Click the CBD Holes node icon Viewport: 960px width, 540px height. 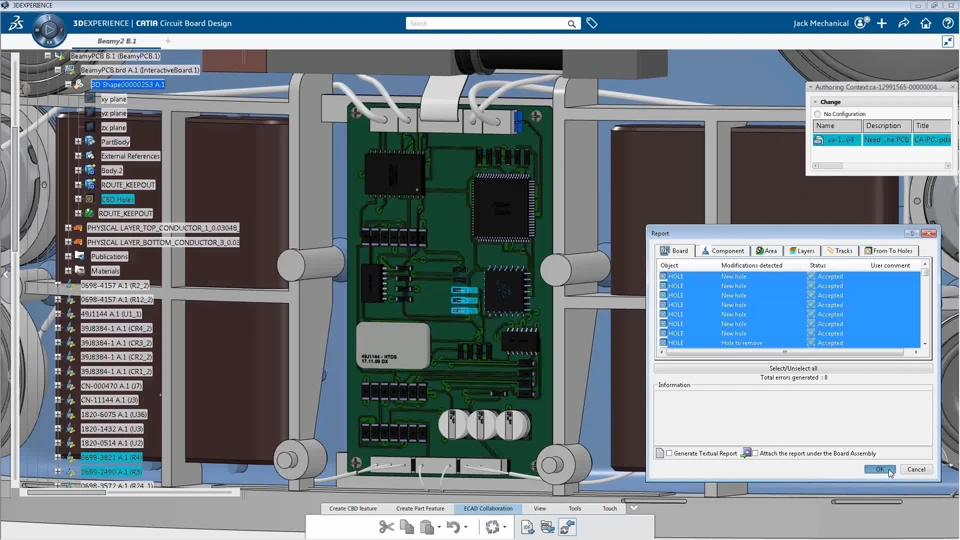pos(89,199)
